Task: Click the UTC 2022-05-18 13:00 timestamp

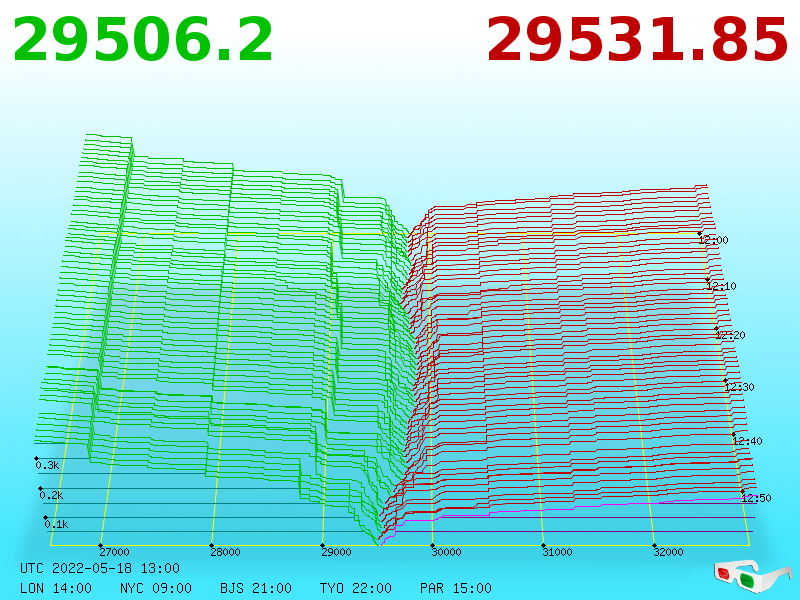Action: [100, 568]
